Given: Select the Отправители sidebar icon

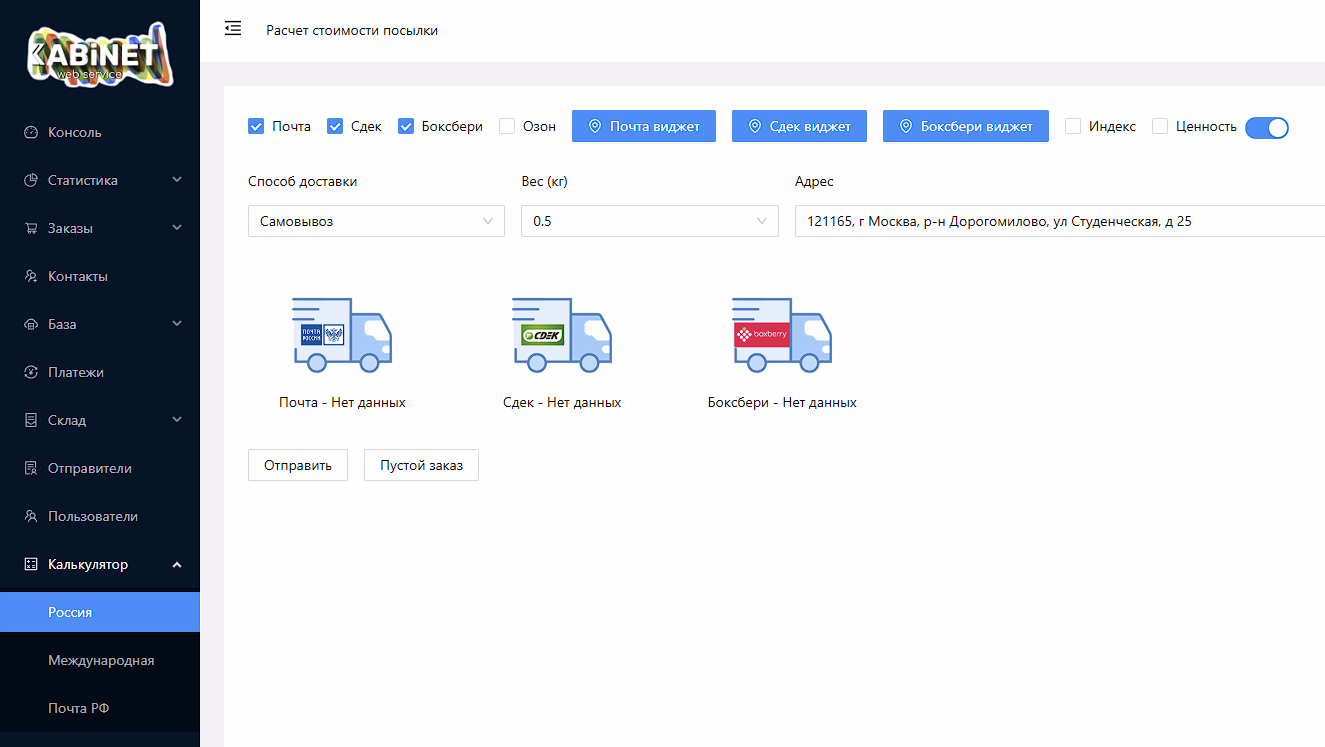Looking at the screenshot, I should pos(29,468).
